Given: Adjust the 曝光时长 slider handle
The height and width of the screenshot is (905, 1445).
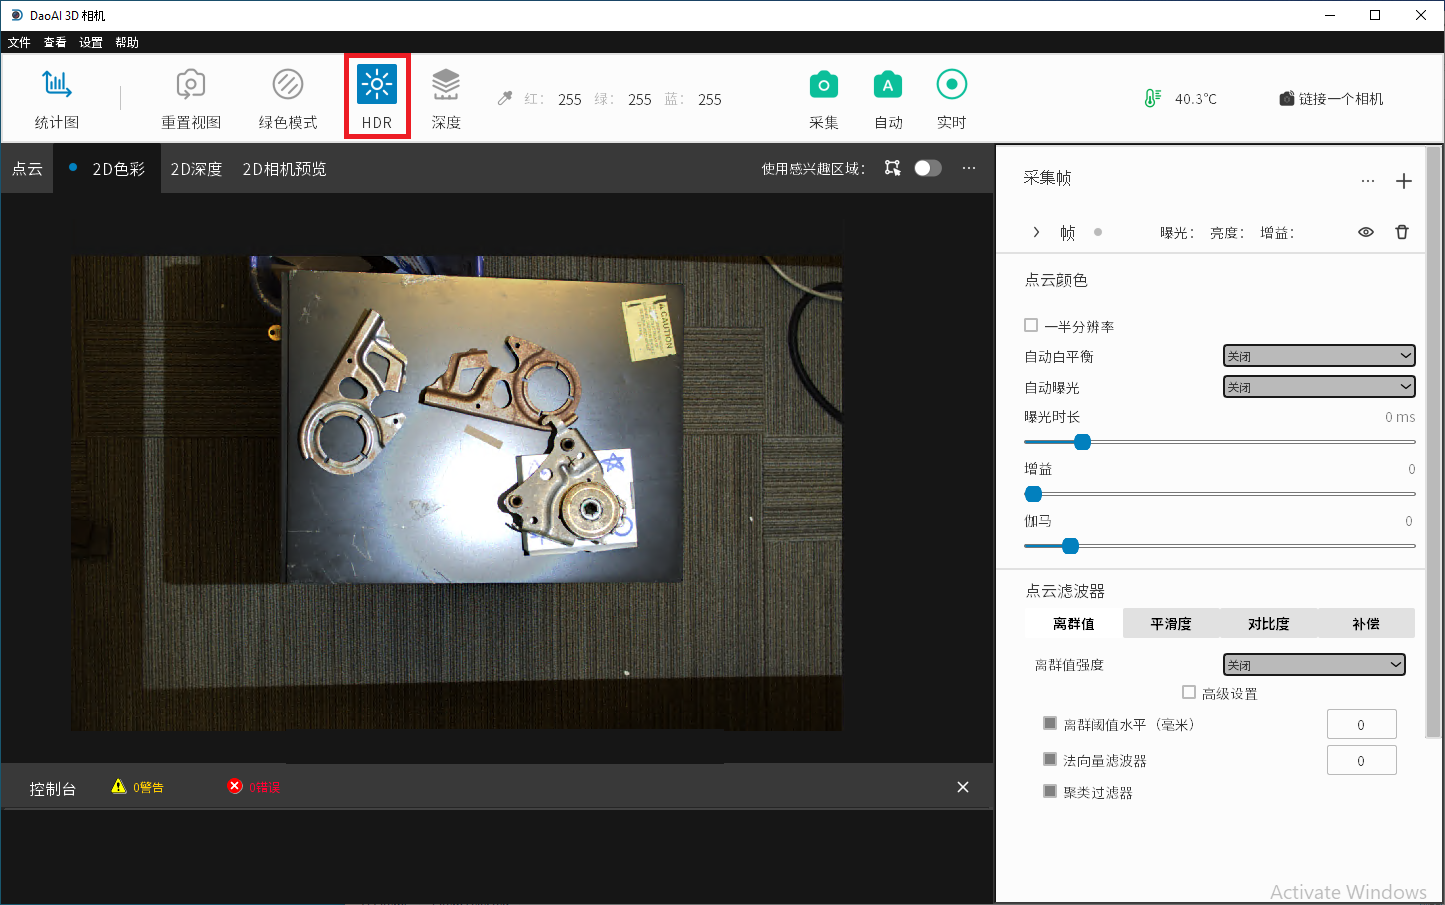Looking at the screenshot, I should [1082, 442].
